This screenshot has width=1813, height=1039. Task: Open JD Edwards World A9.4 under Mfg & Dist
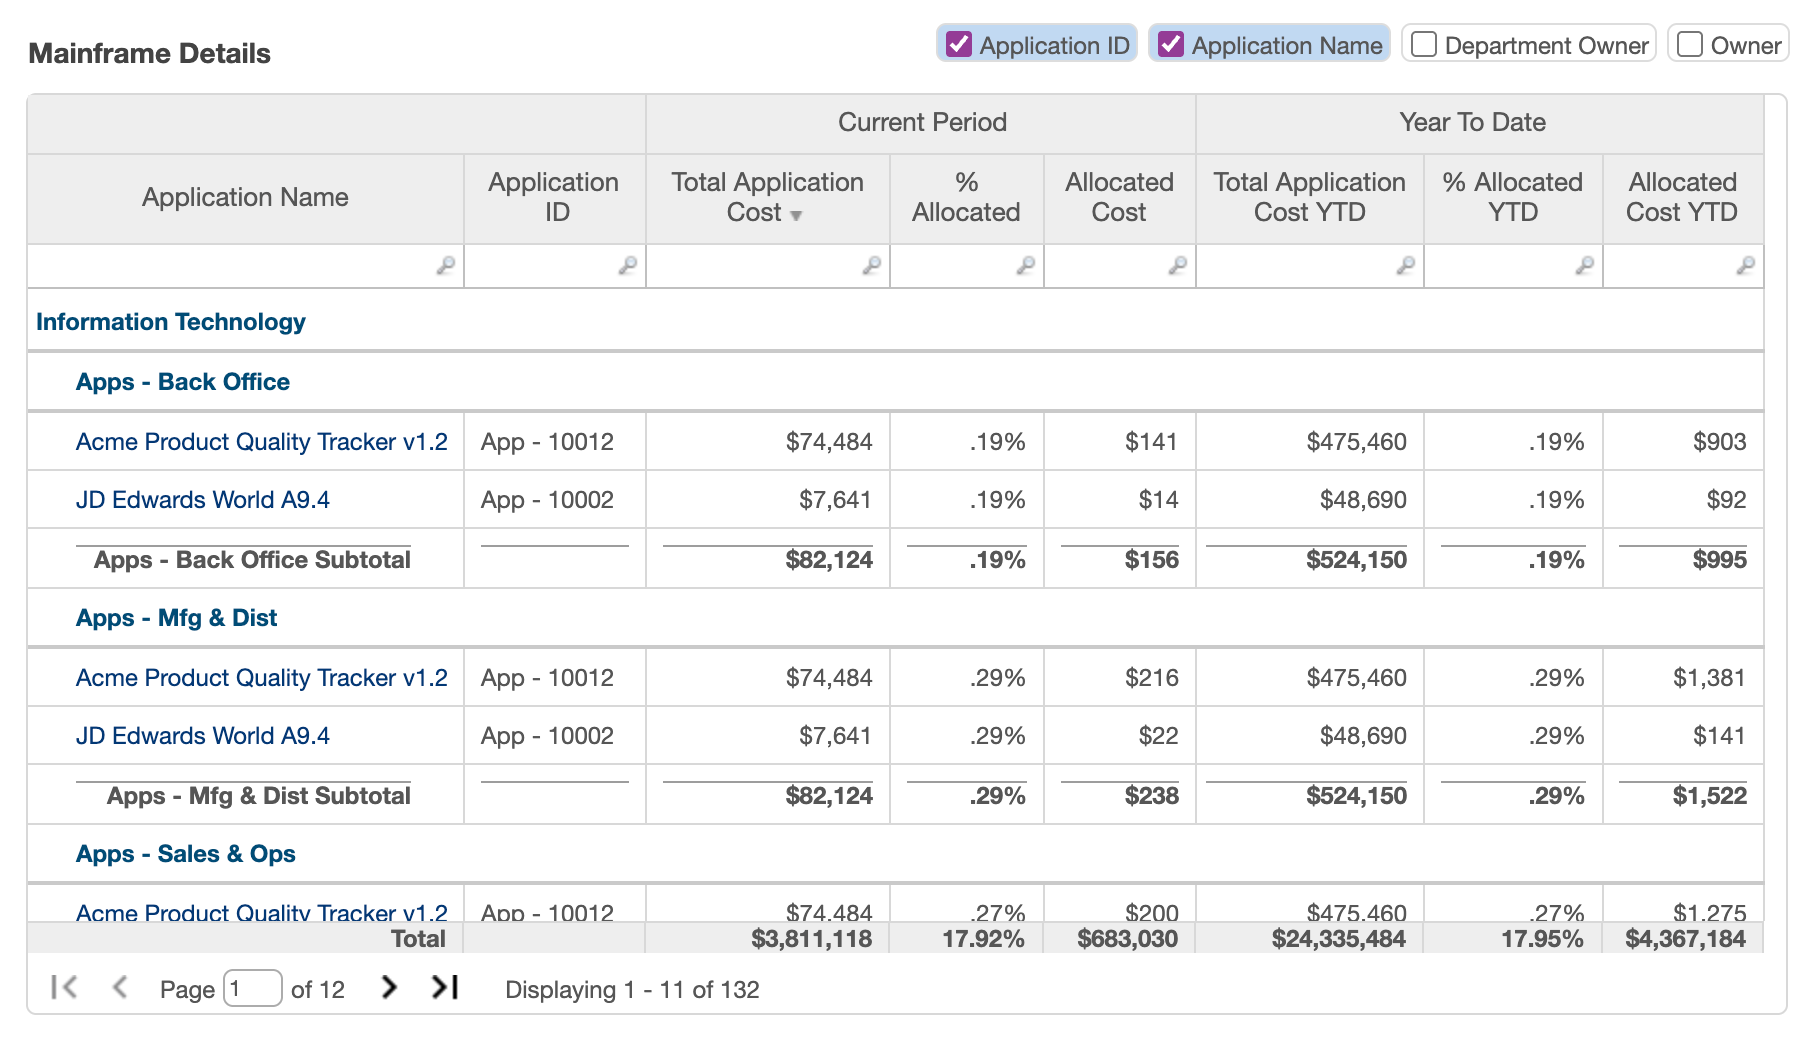pos(203,736)
